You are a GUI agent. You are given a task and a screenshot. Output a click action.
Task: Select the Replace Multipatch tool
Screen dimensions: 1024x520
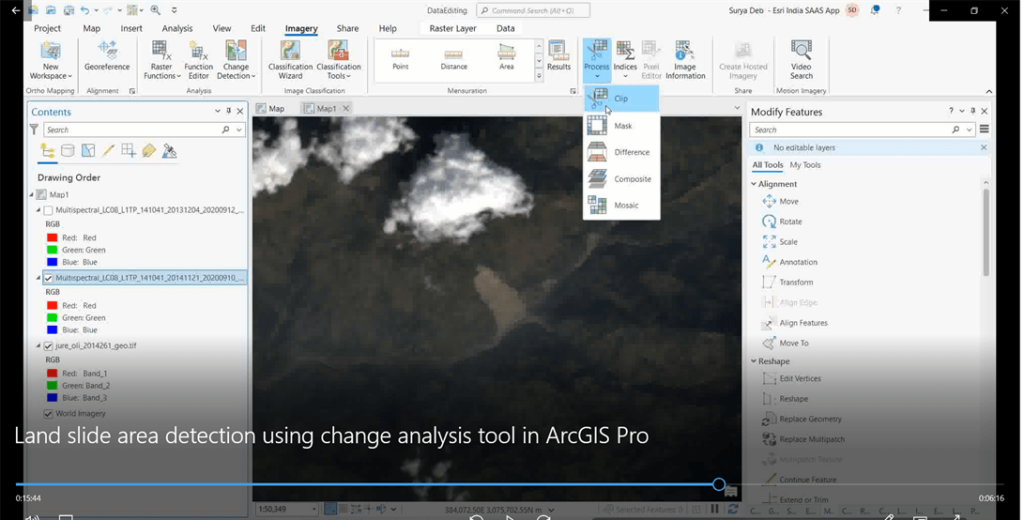point(803,439)
